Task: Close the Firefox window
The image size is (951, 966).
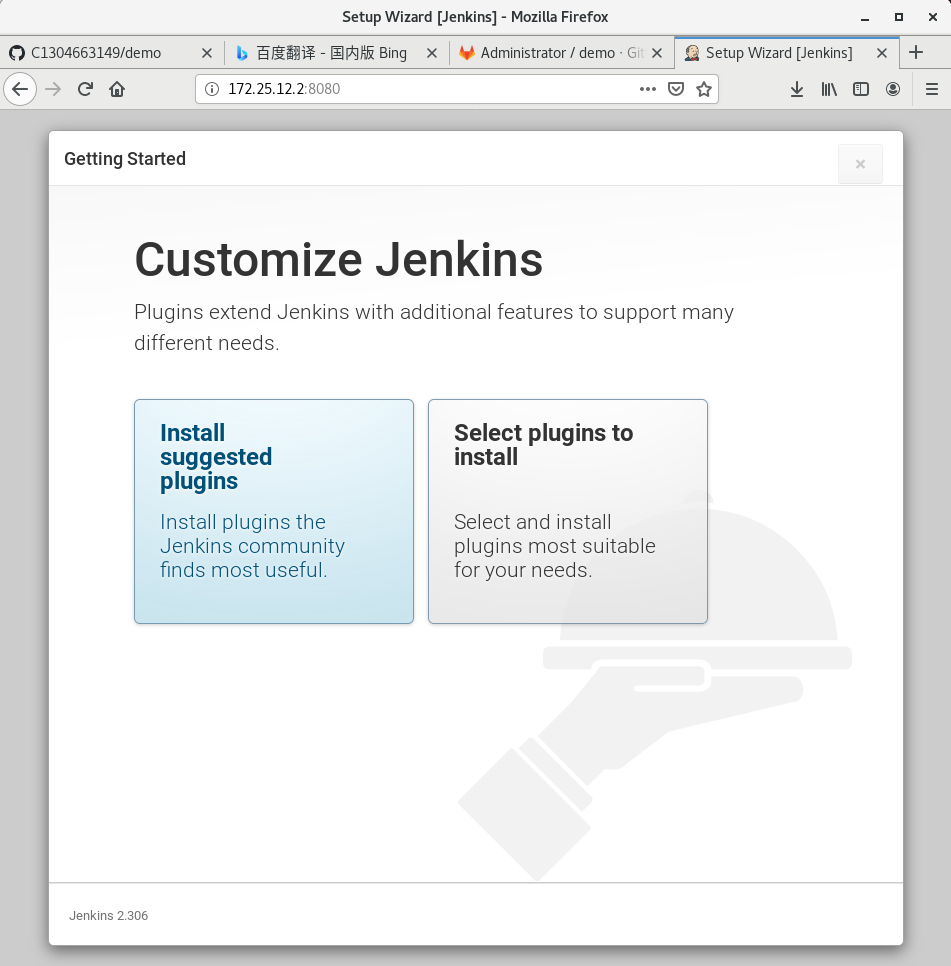Action: coord(933,17)
